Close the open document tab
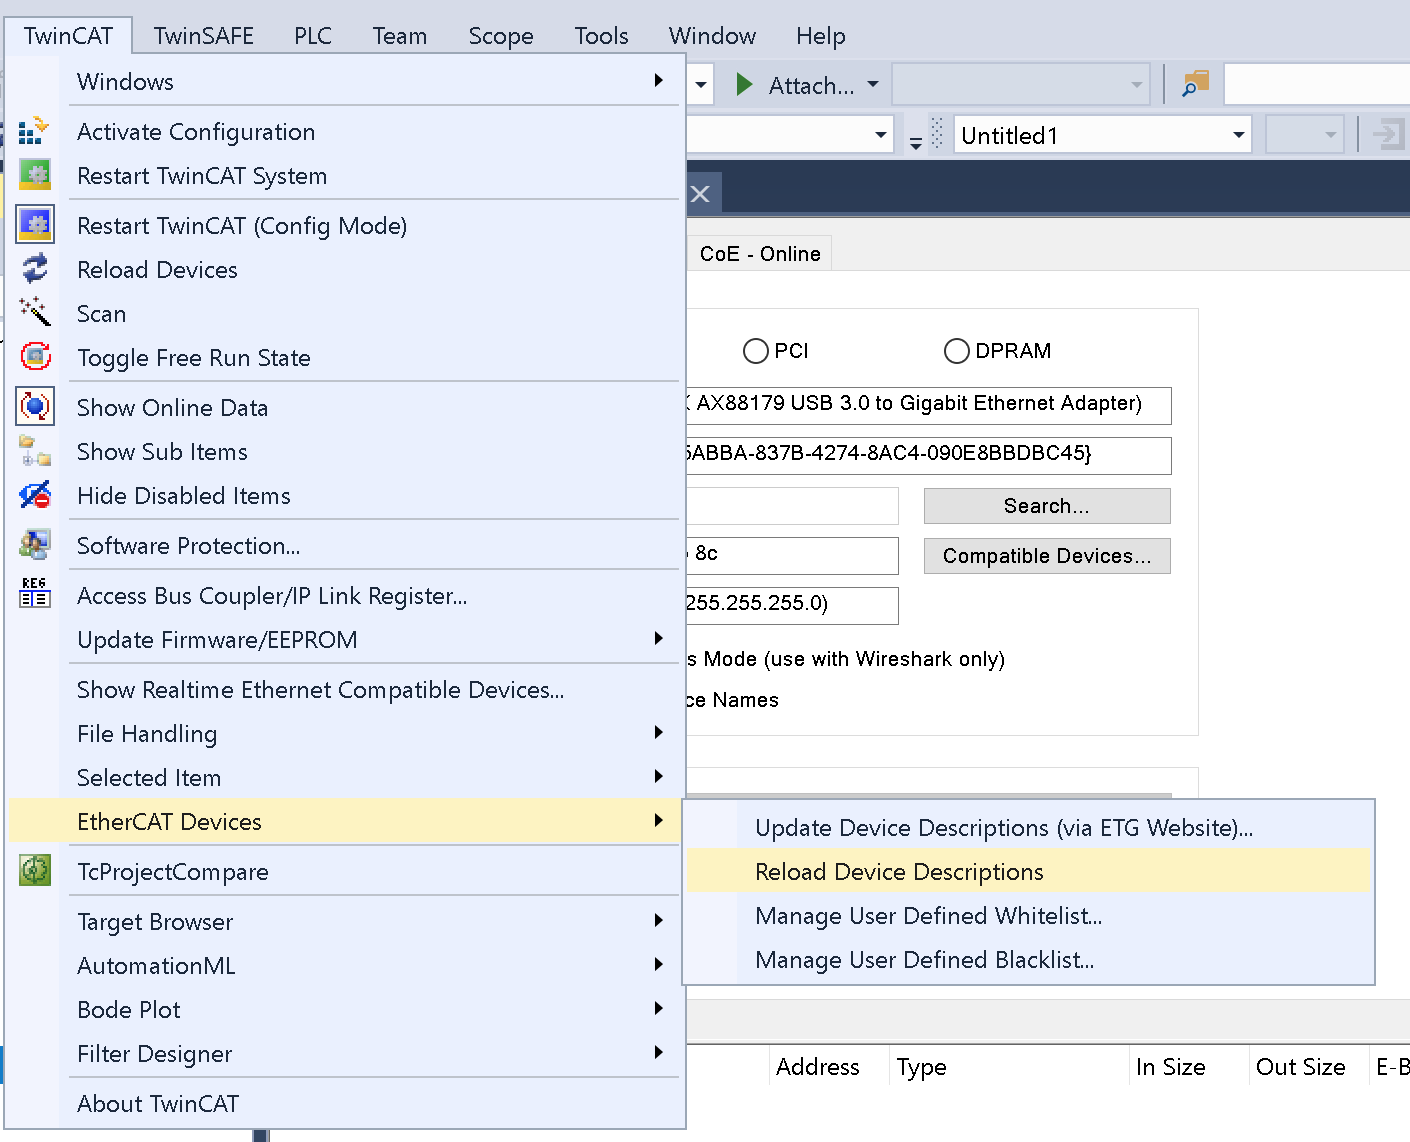 pos(700,193)
